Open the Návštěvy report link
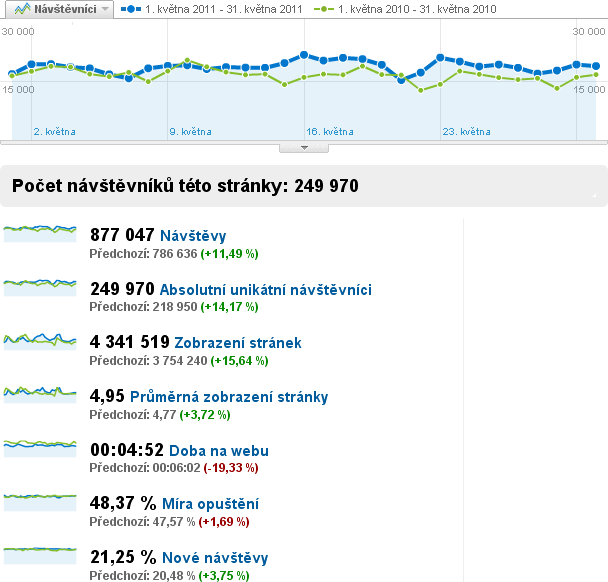608x582 pixels. (x=193, y=236)
